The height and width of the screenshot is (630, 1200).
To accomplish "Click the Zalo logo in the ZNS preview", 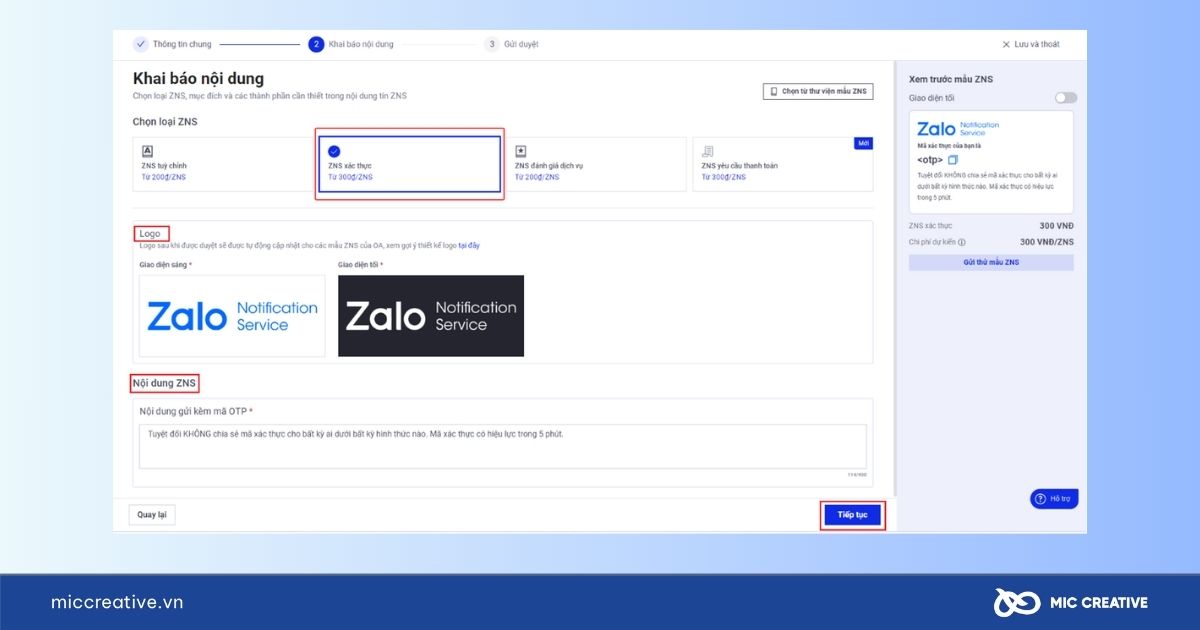I will [958, 129].
